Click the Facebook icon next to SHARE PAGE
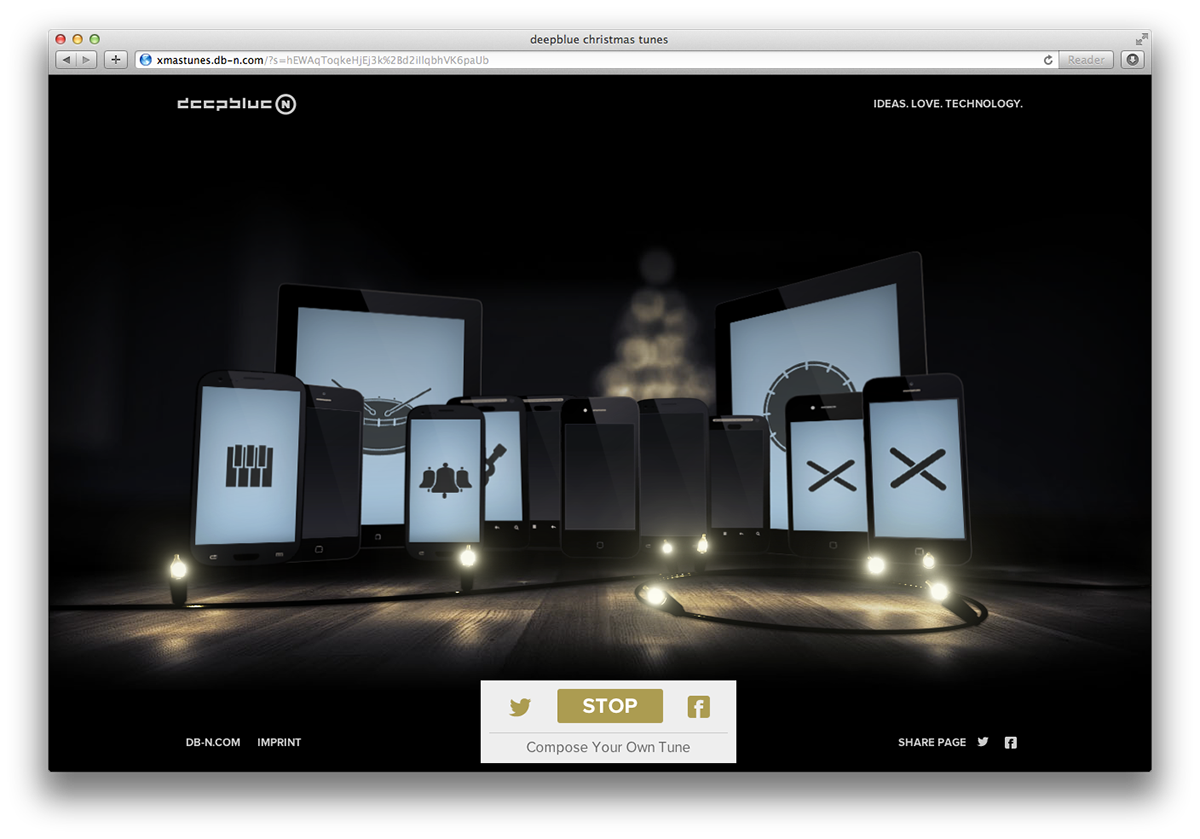Image resolution: width=1200 pixels, height=839 pixels. 1011,742
